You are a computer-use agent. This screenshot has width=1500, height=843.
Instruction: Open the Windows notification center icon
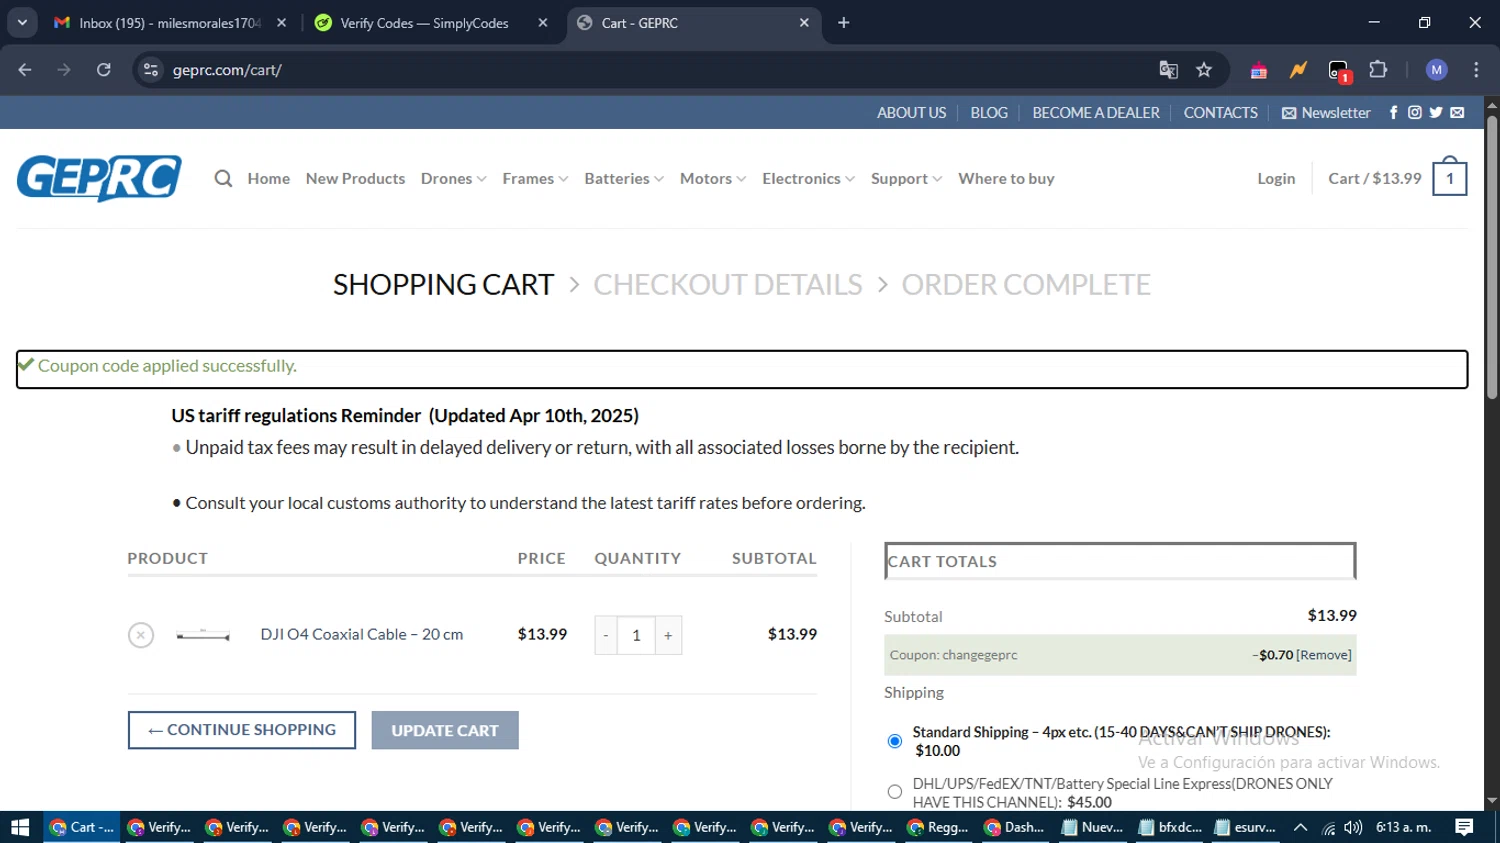point(1464,827)
